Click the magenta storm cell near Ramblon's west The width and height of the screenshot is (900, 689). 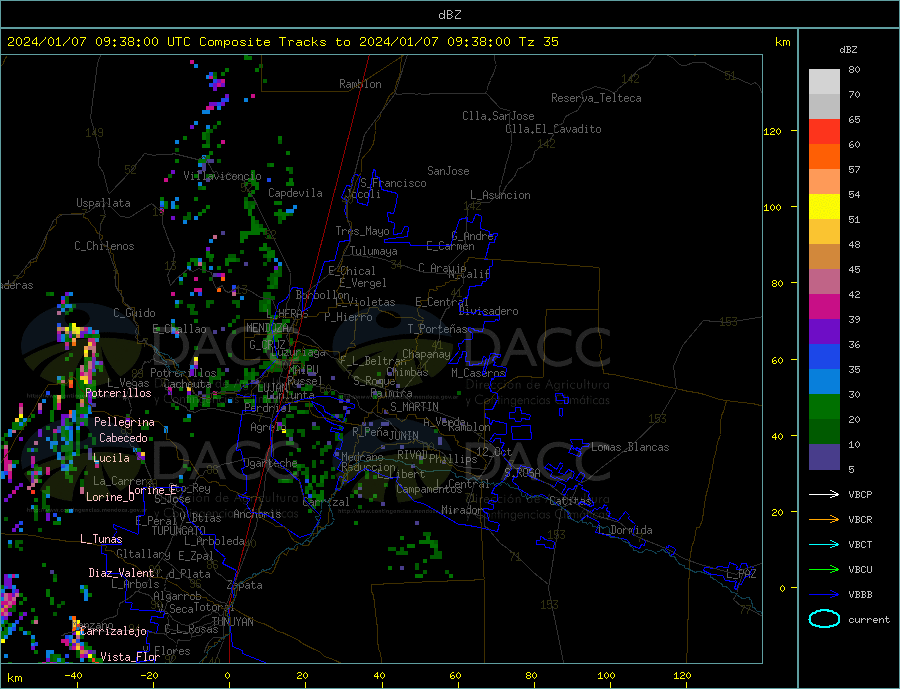217,82
